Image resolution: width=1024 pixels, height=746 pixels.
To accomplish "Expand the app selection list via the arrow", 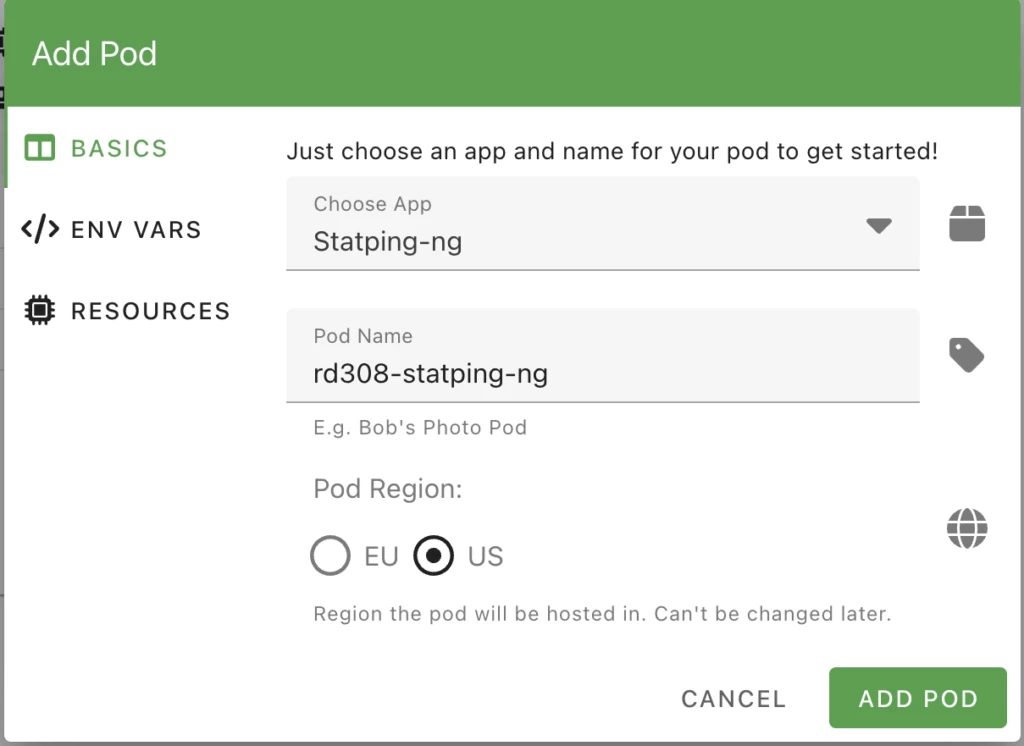I will click(x=879, y=226).
